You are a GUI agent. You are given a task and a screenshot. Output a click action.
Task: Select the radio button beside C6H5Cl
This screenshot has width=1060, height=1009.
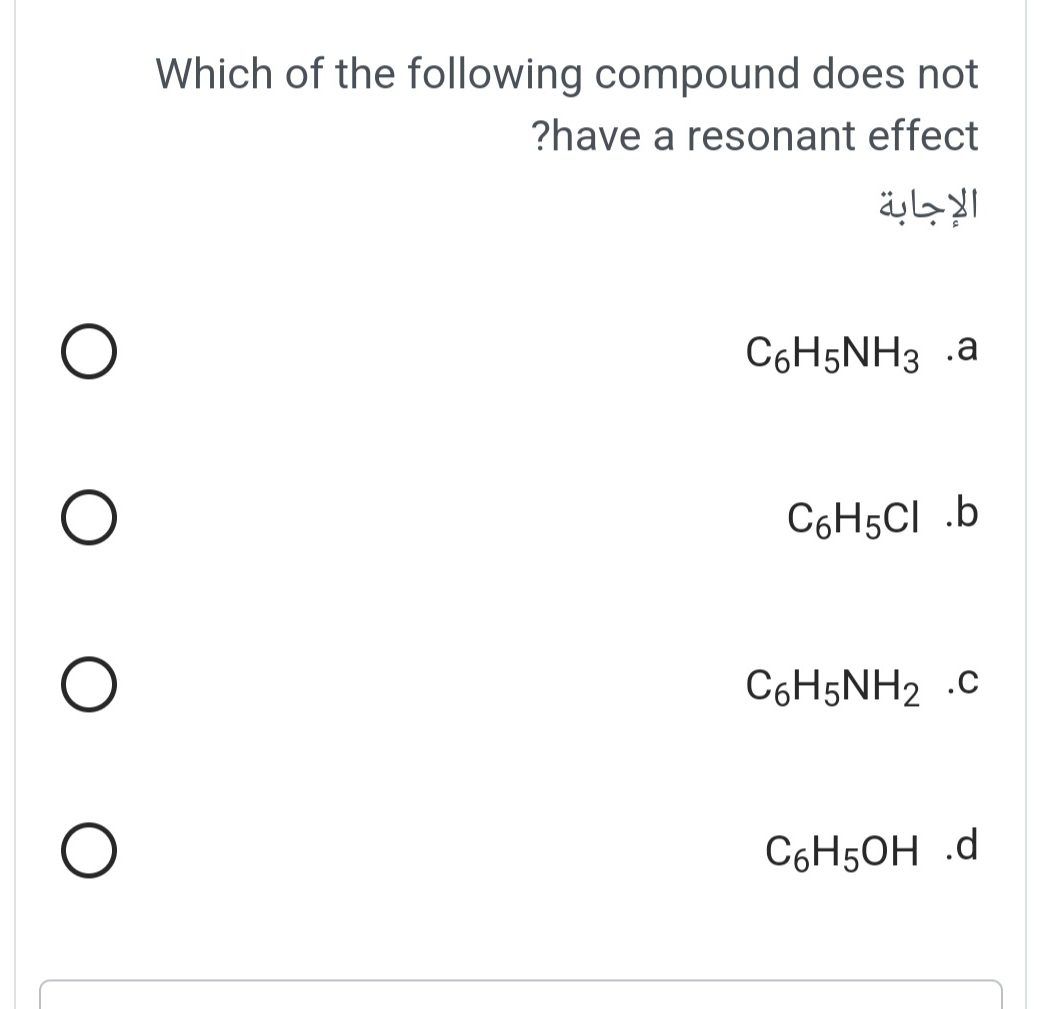[88, 517]
